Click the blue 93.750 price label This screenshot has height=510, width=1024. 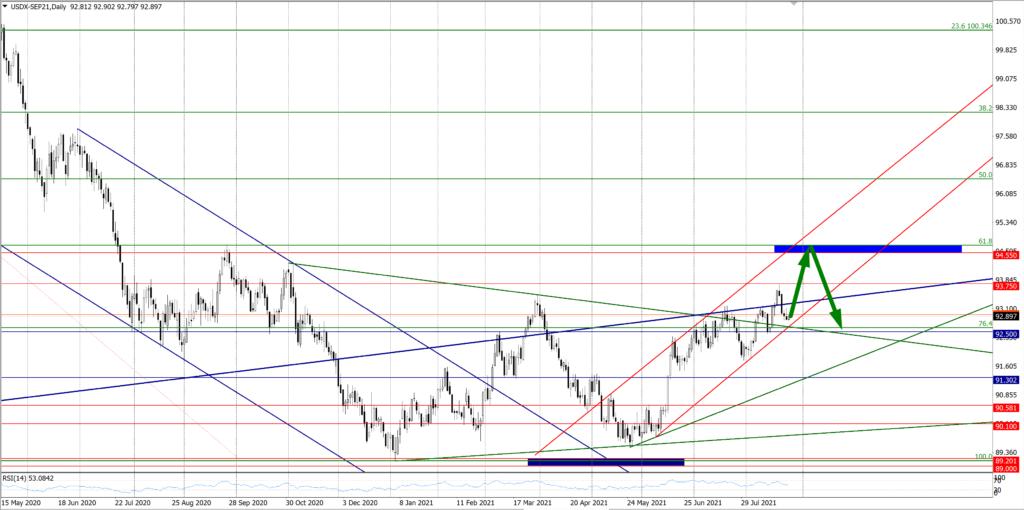(x=1005, y=285)
